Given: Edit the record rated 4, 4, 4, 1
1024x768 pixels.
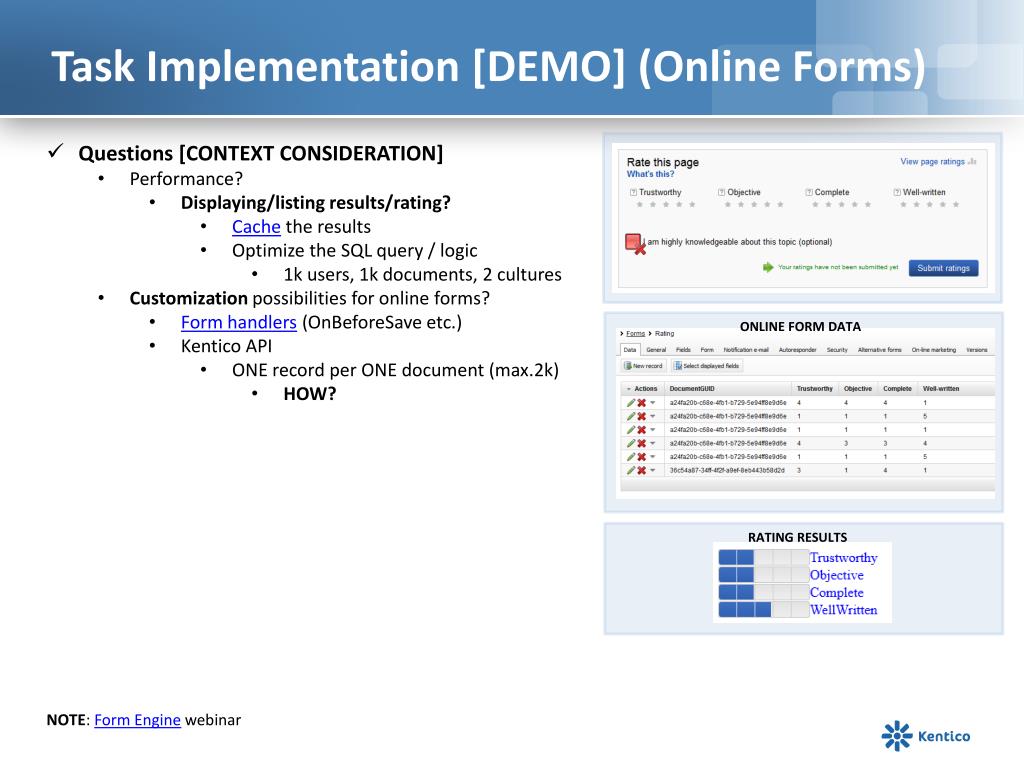Looking at the screenshot, I should tap(631, 403).
